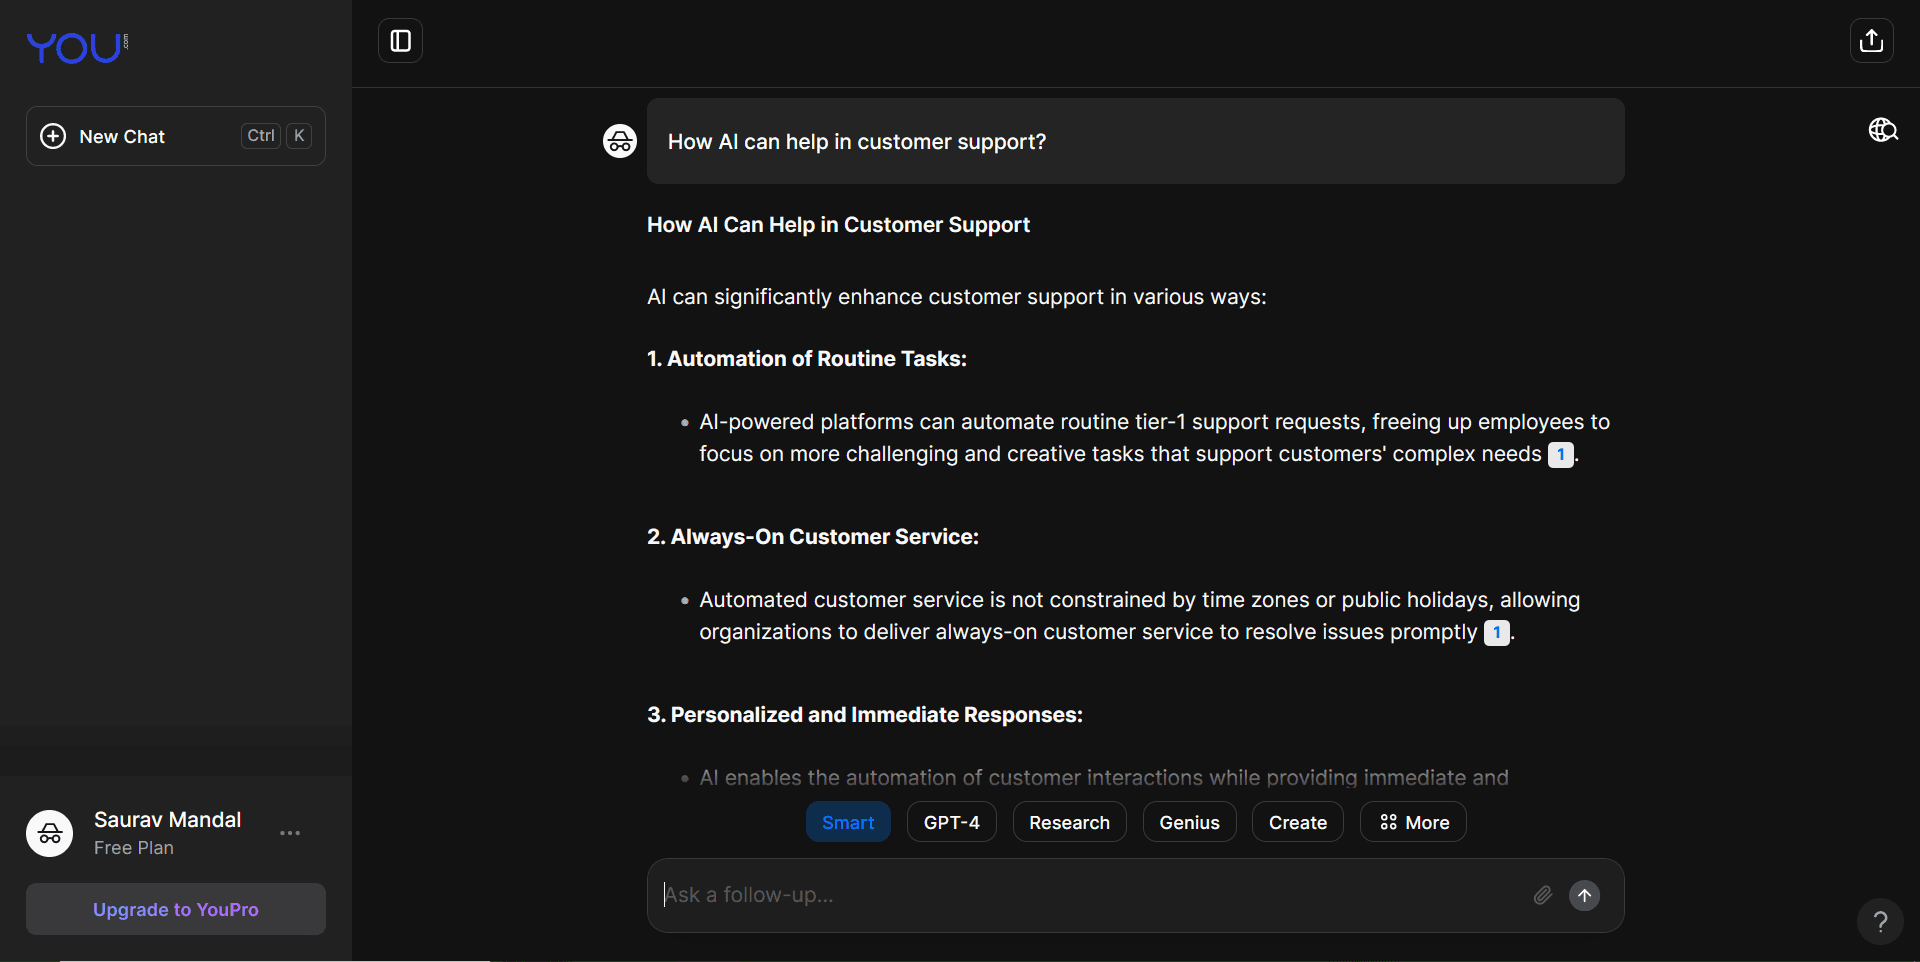Select the Smart mode

[848, 822]
